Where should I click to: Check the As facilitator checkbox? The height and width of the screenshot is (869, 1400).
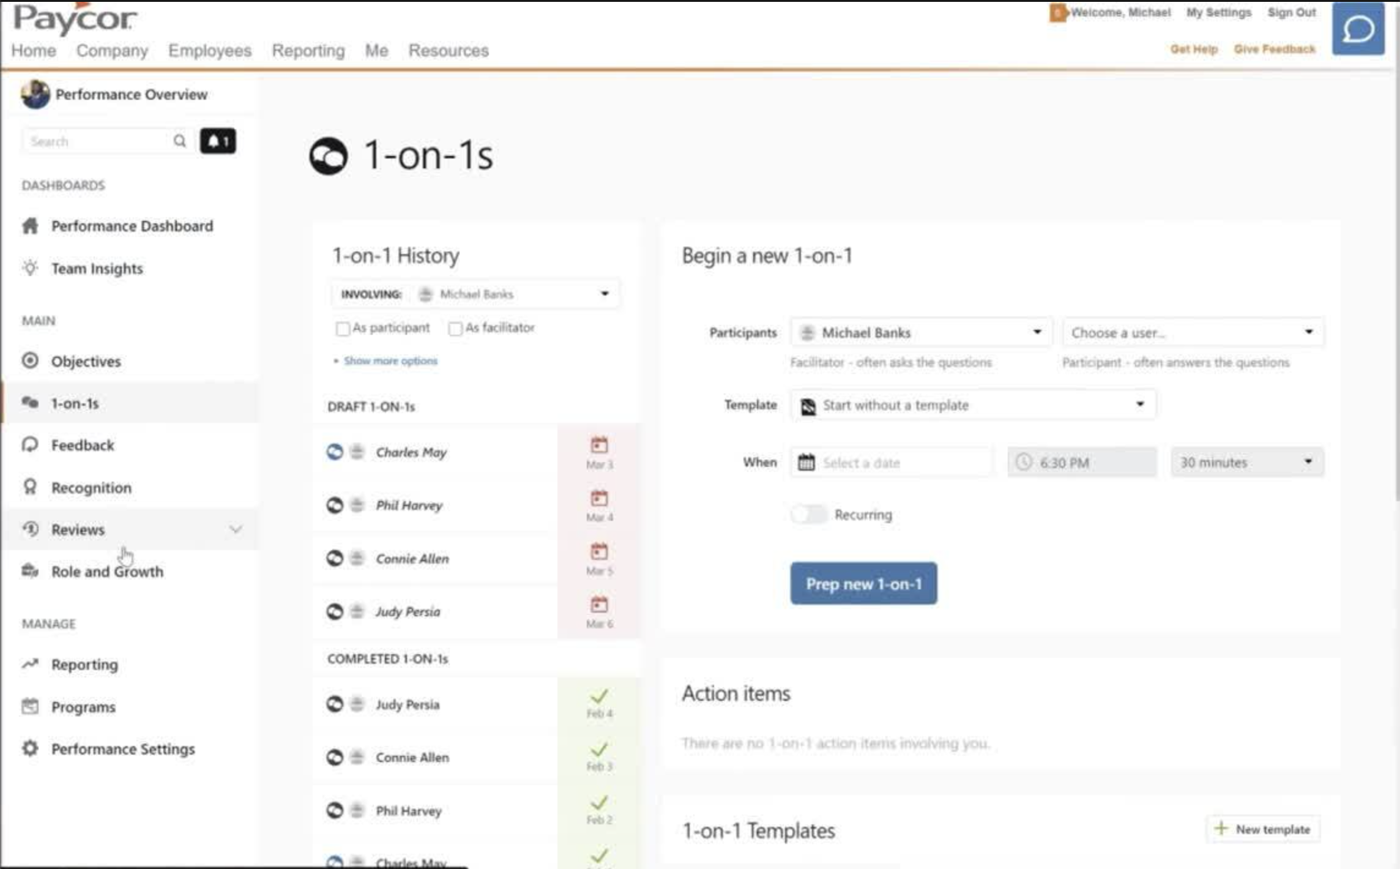pos(456,328)
